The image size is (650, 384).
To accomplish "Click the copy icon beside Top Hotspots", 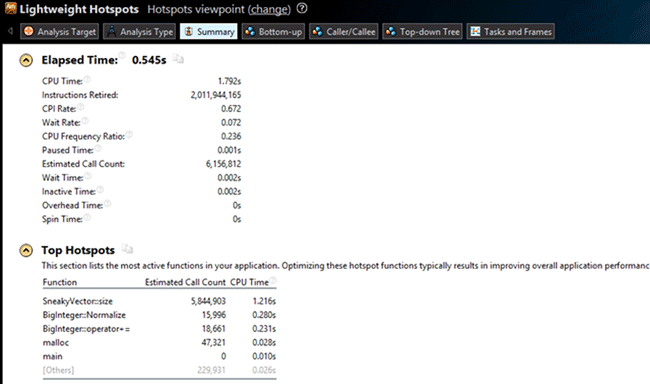I will (x=127, y=249).
